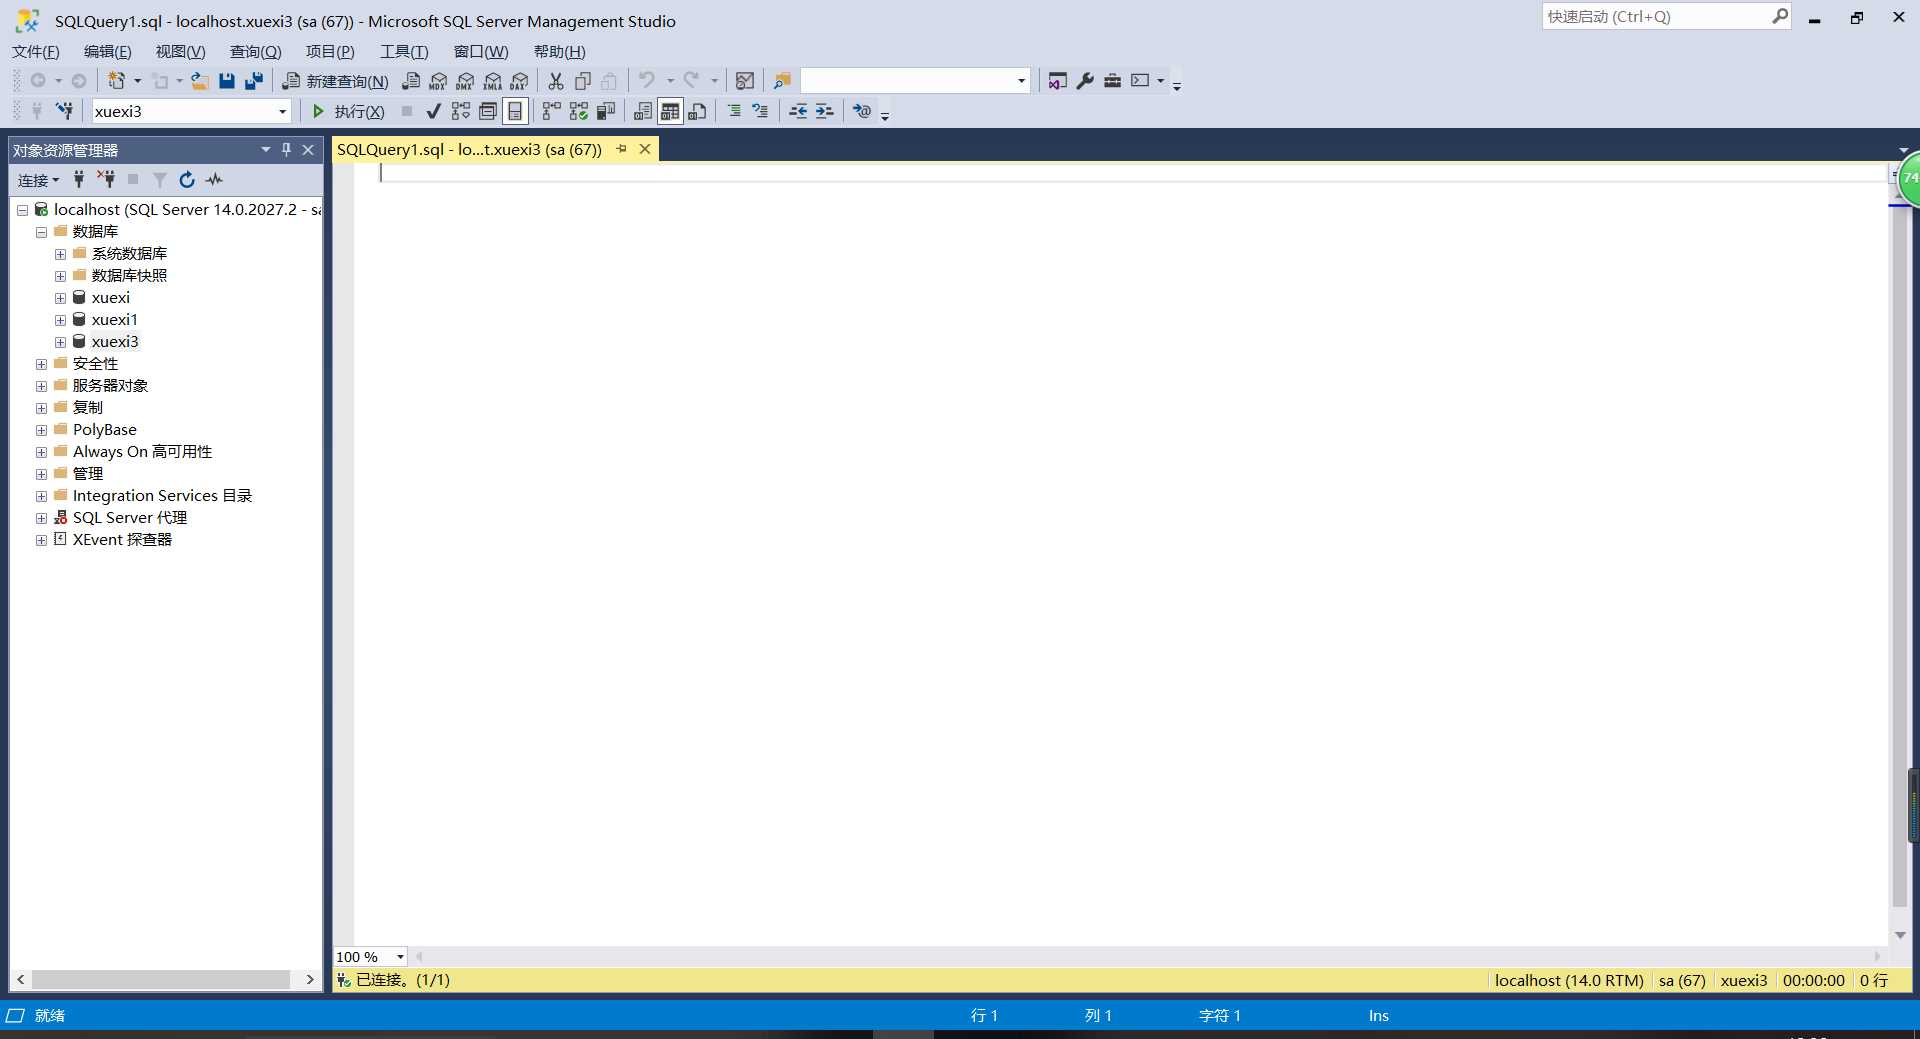Image resolution: width=1920 pixels, height=1039 pixels.
Task: Switch output to Results to File
Action: pos(697,111)
